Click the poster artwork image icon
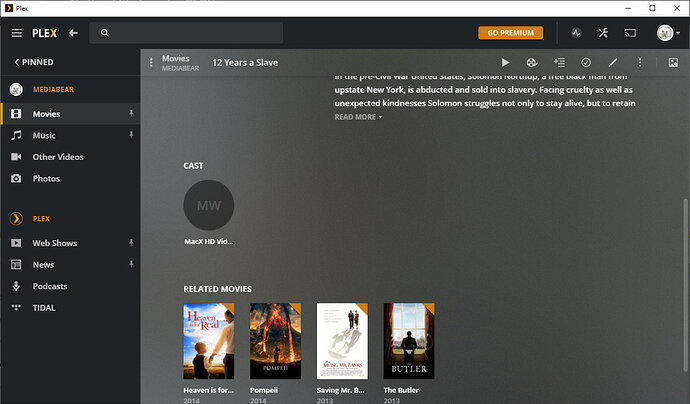This screenshot has height=404, width=690. (x=673, y=62)
